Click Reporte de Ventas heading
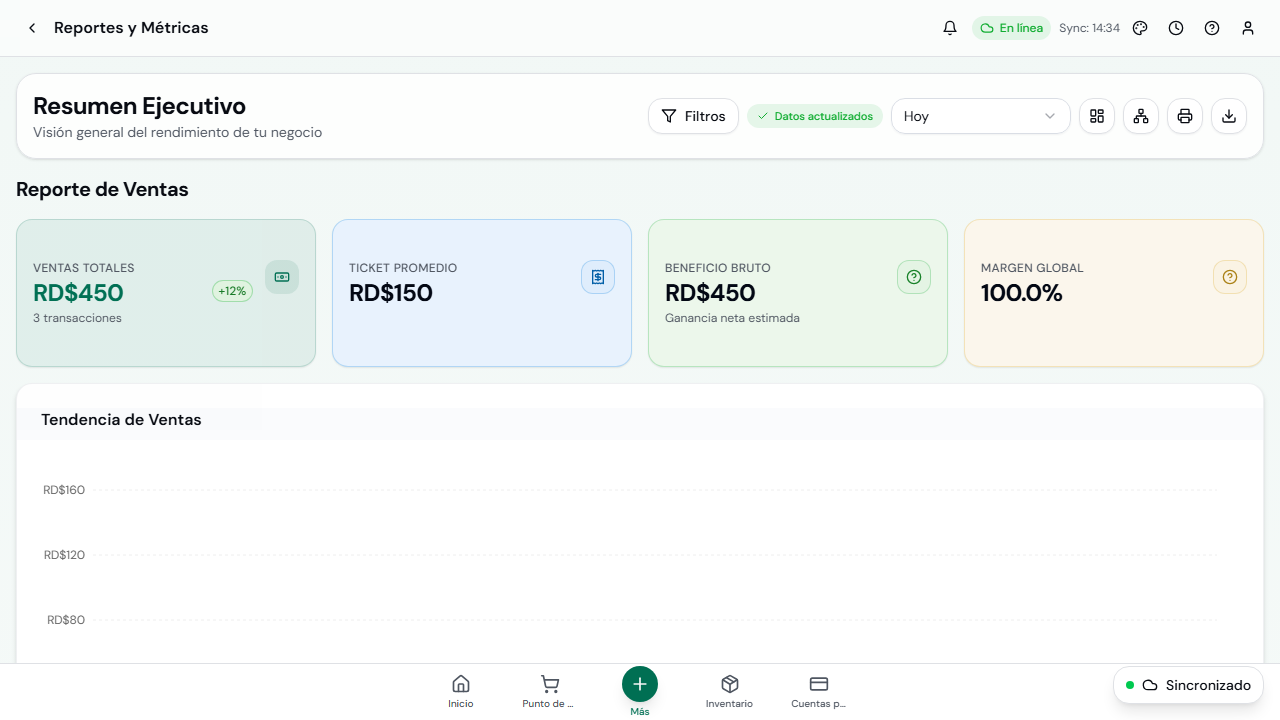1280x720 pixels. point(102,189)
